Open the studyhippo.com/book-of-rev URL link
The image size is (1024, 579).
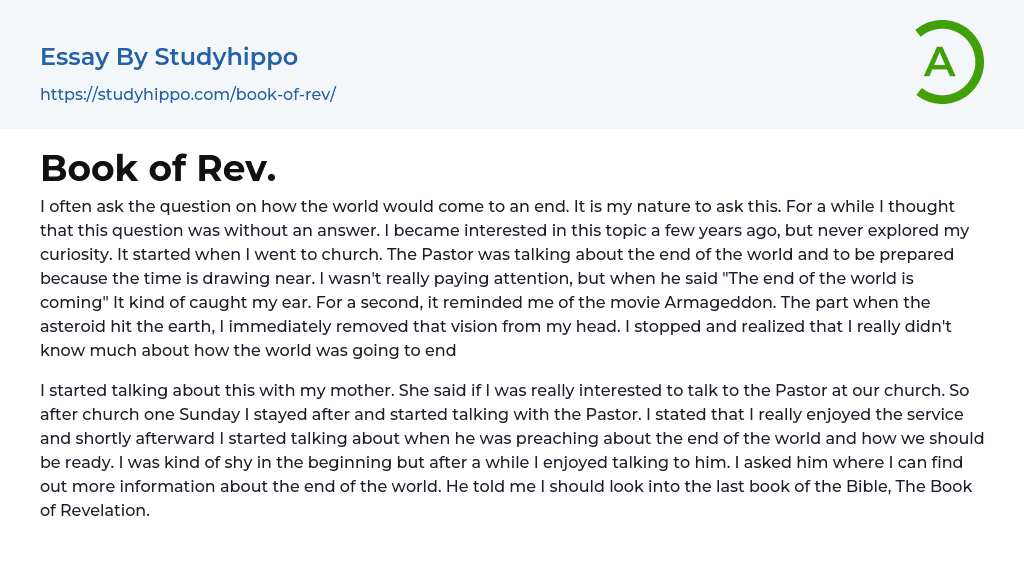188,94
